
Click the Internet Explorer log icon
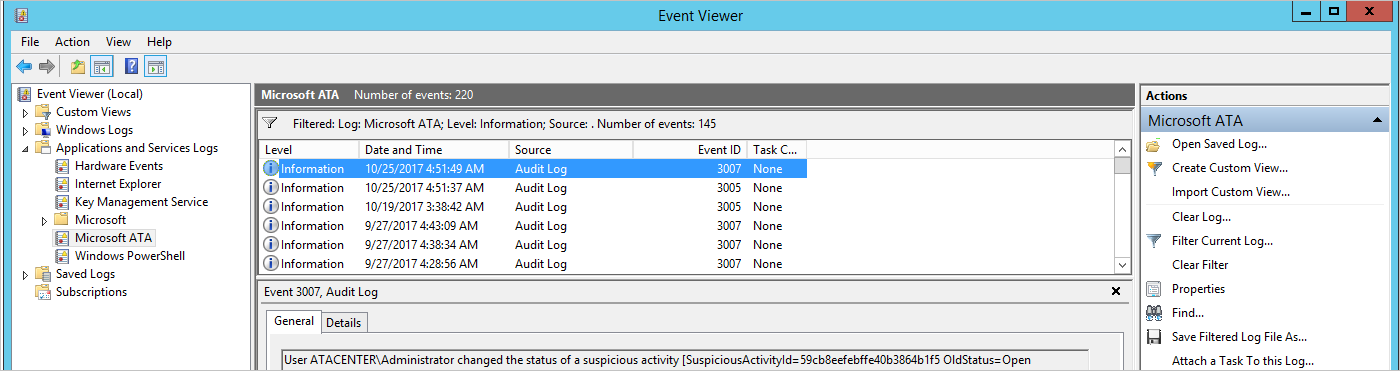(62, 184)
